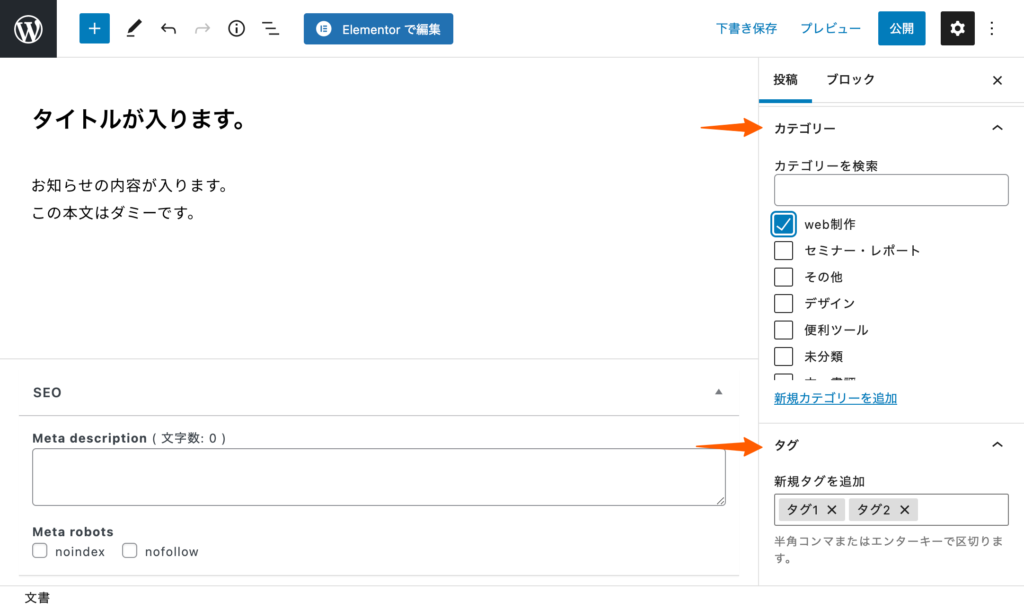Click the WordPress logo icon
This screenshot has height=609, width=1024.
click(28, 28)
